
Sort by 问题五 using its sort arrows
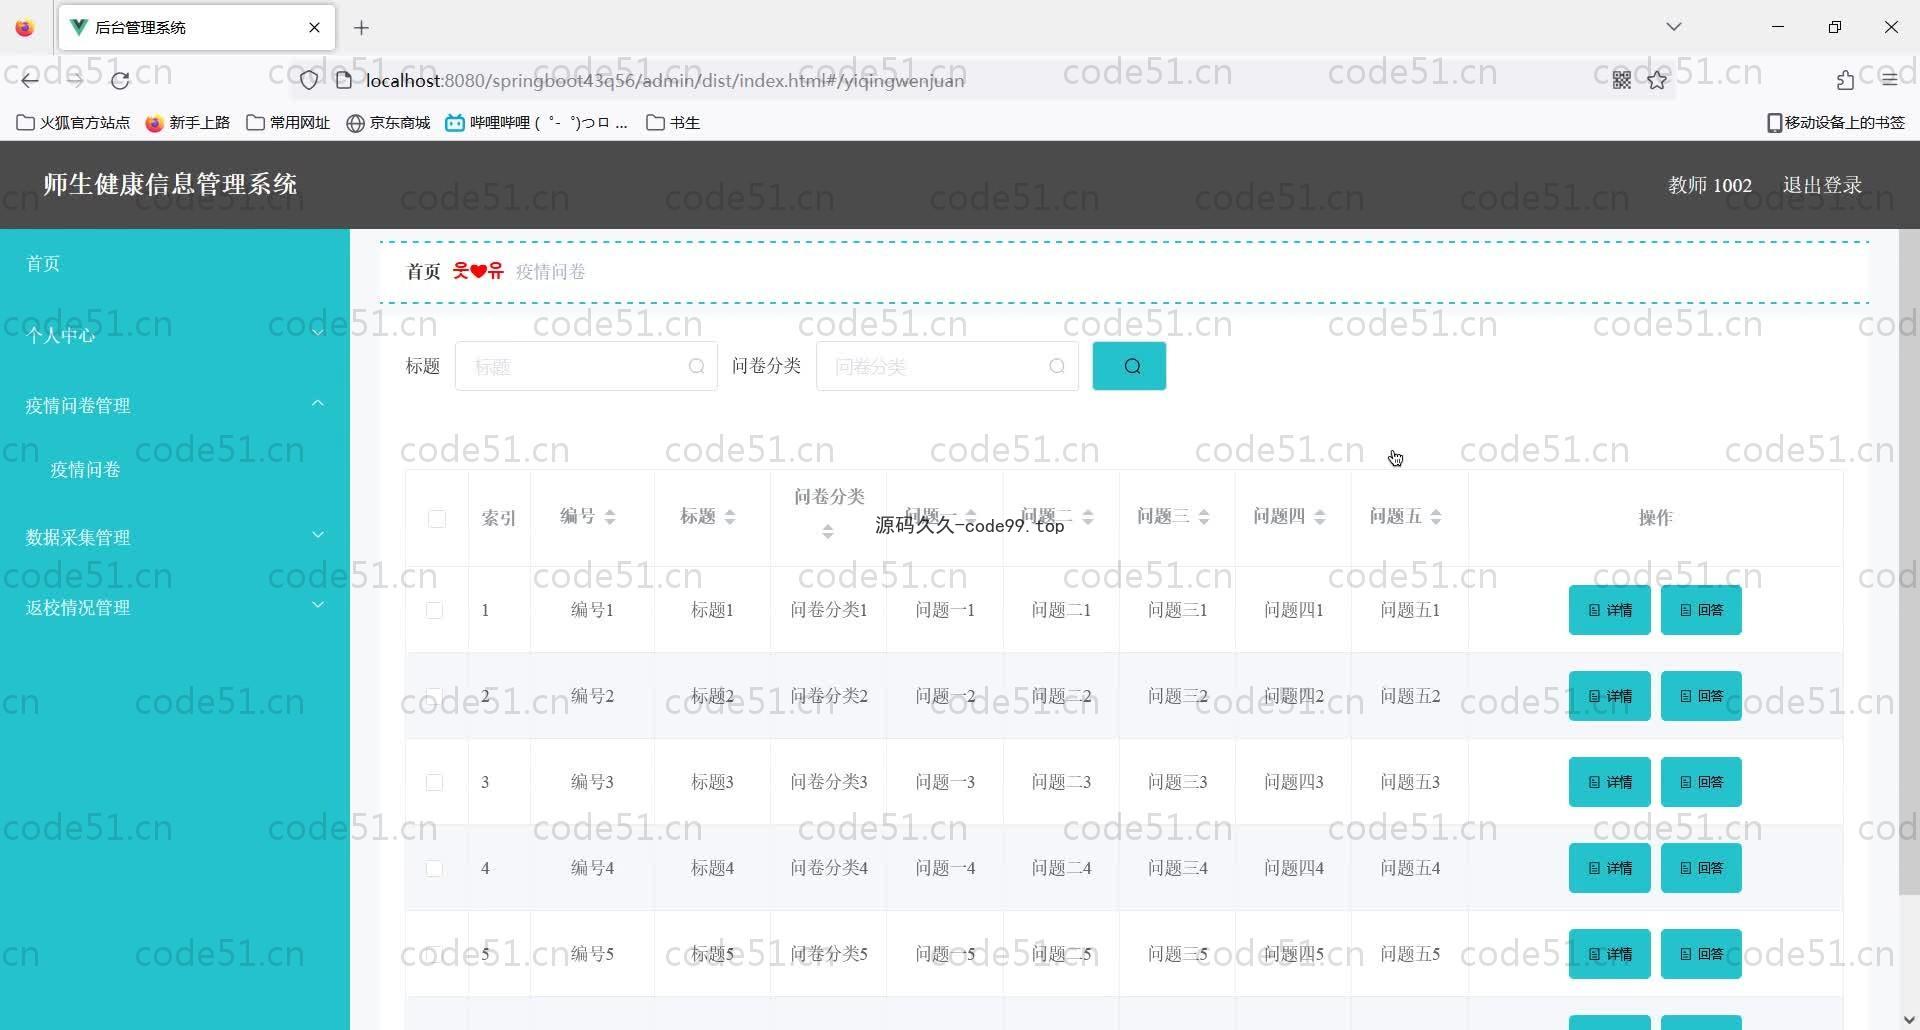pos(1436,517)
